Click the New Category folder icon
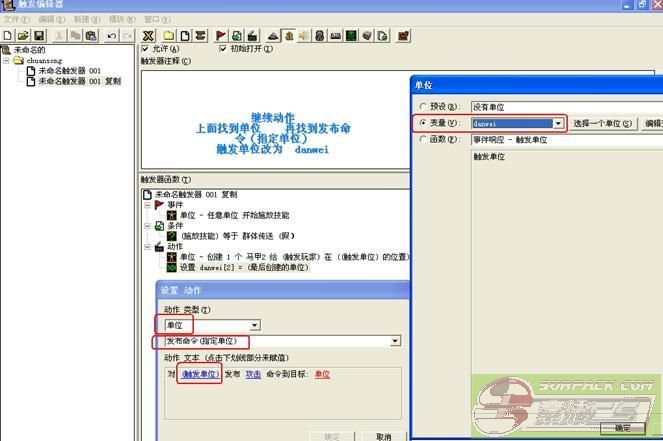 click(x=168, y=35)
